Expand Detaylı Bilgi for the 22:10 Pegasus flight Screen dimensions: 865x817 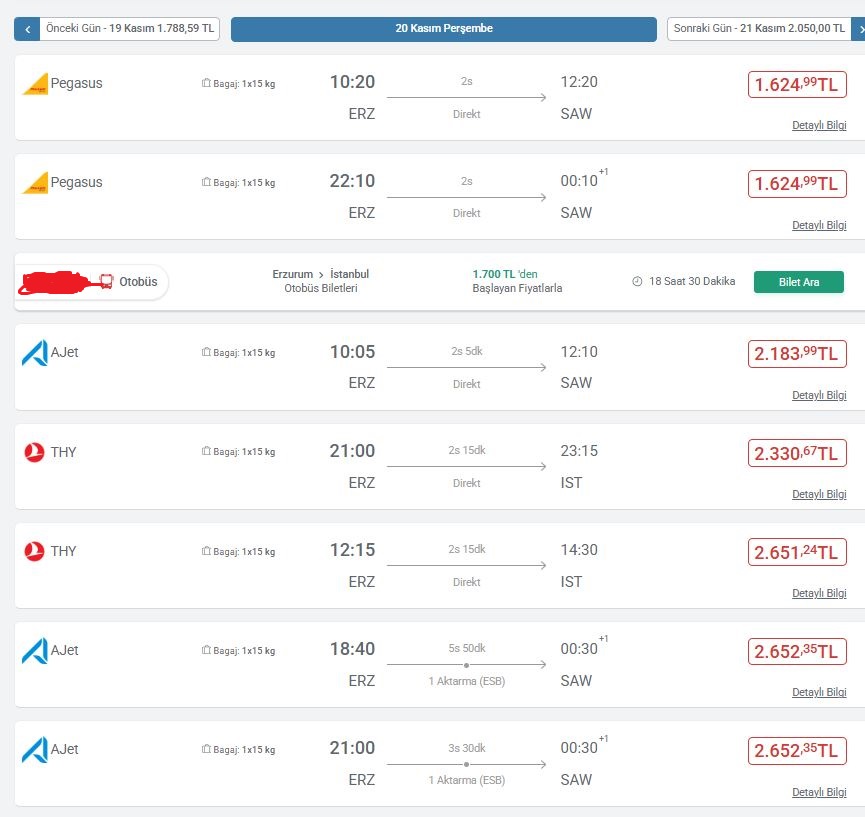pyautogui.click(x=819, y=225)
